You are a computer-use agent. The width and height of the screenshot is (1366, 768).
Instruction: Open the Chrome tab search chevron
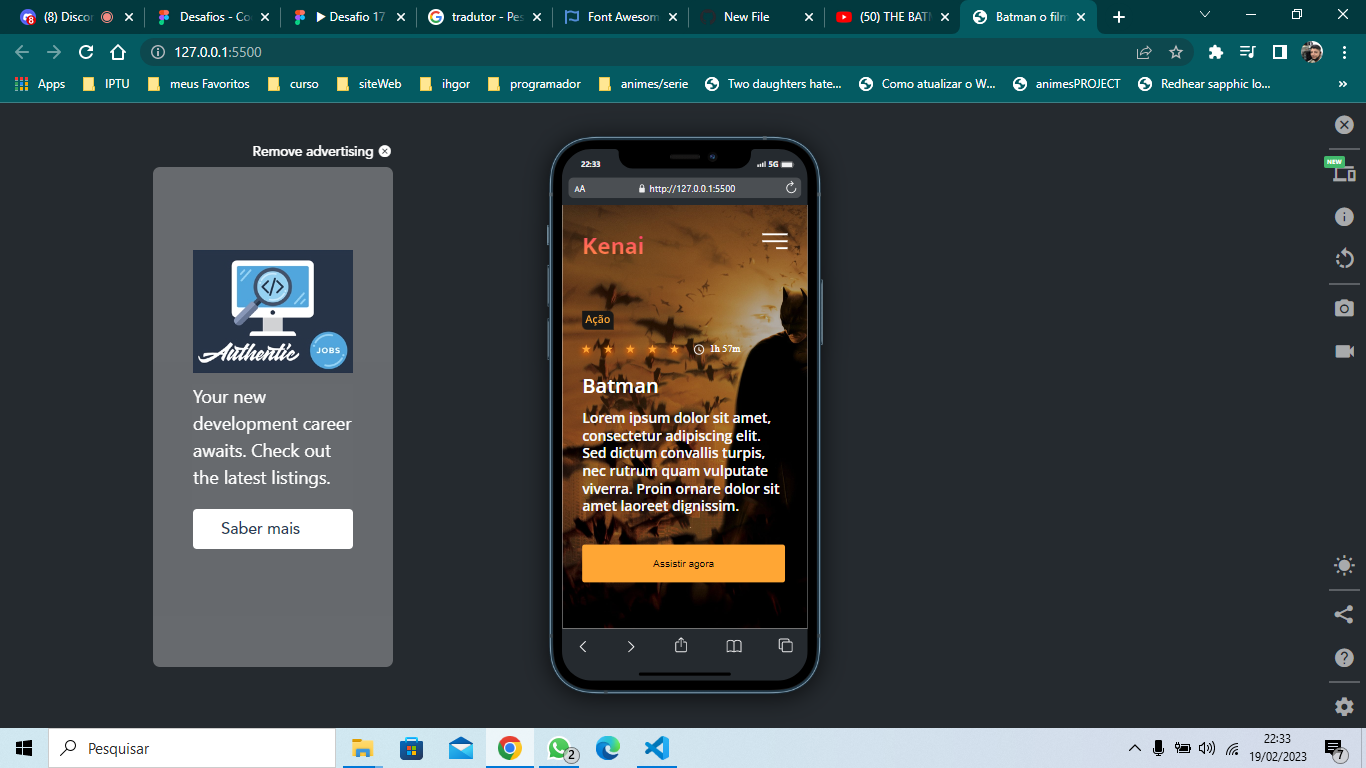(1204, 15)
